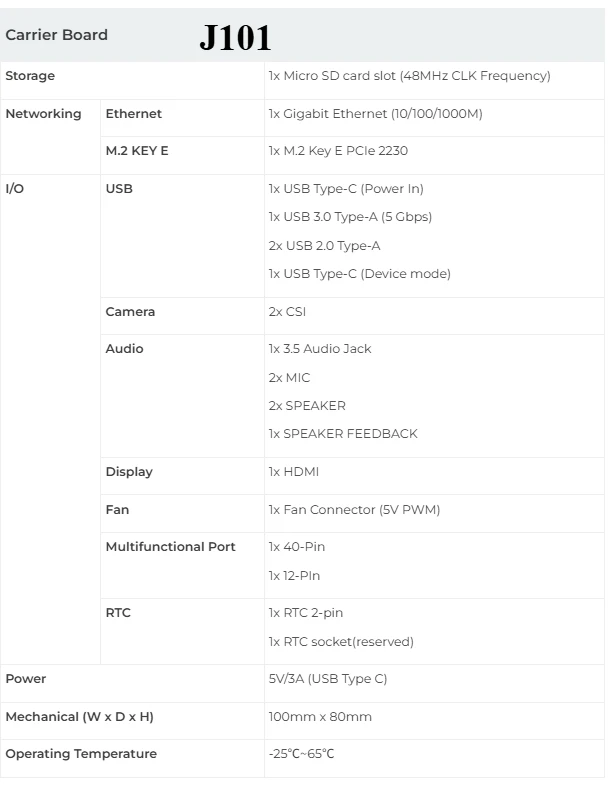Image resolution: width=614 pixels, height=785 pixels.
Task: Select the 3.5 Audio Jack entry
Action: [320, 349]
